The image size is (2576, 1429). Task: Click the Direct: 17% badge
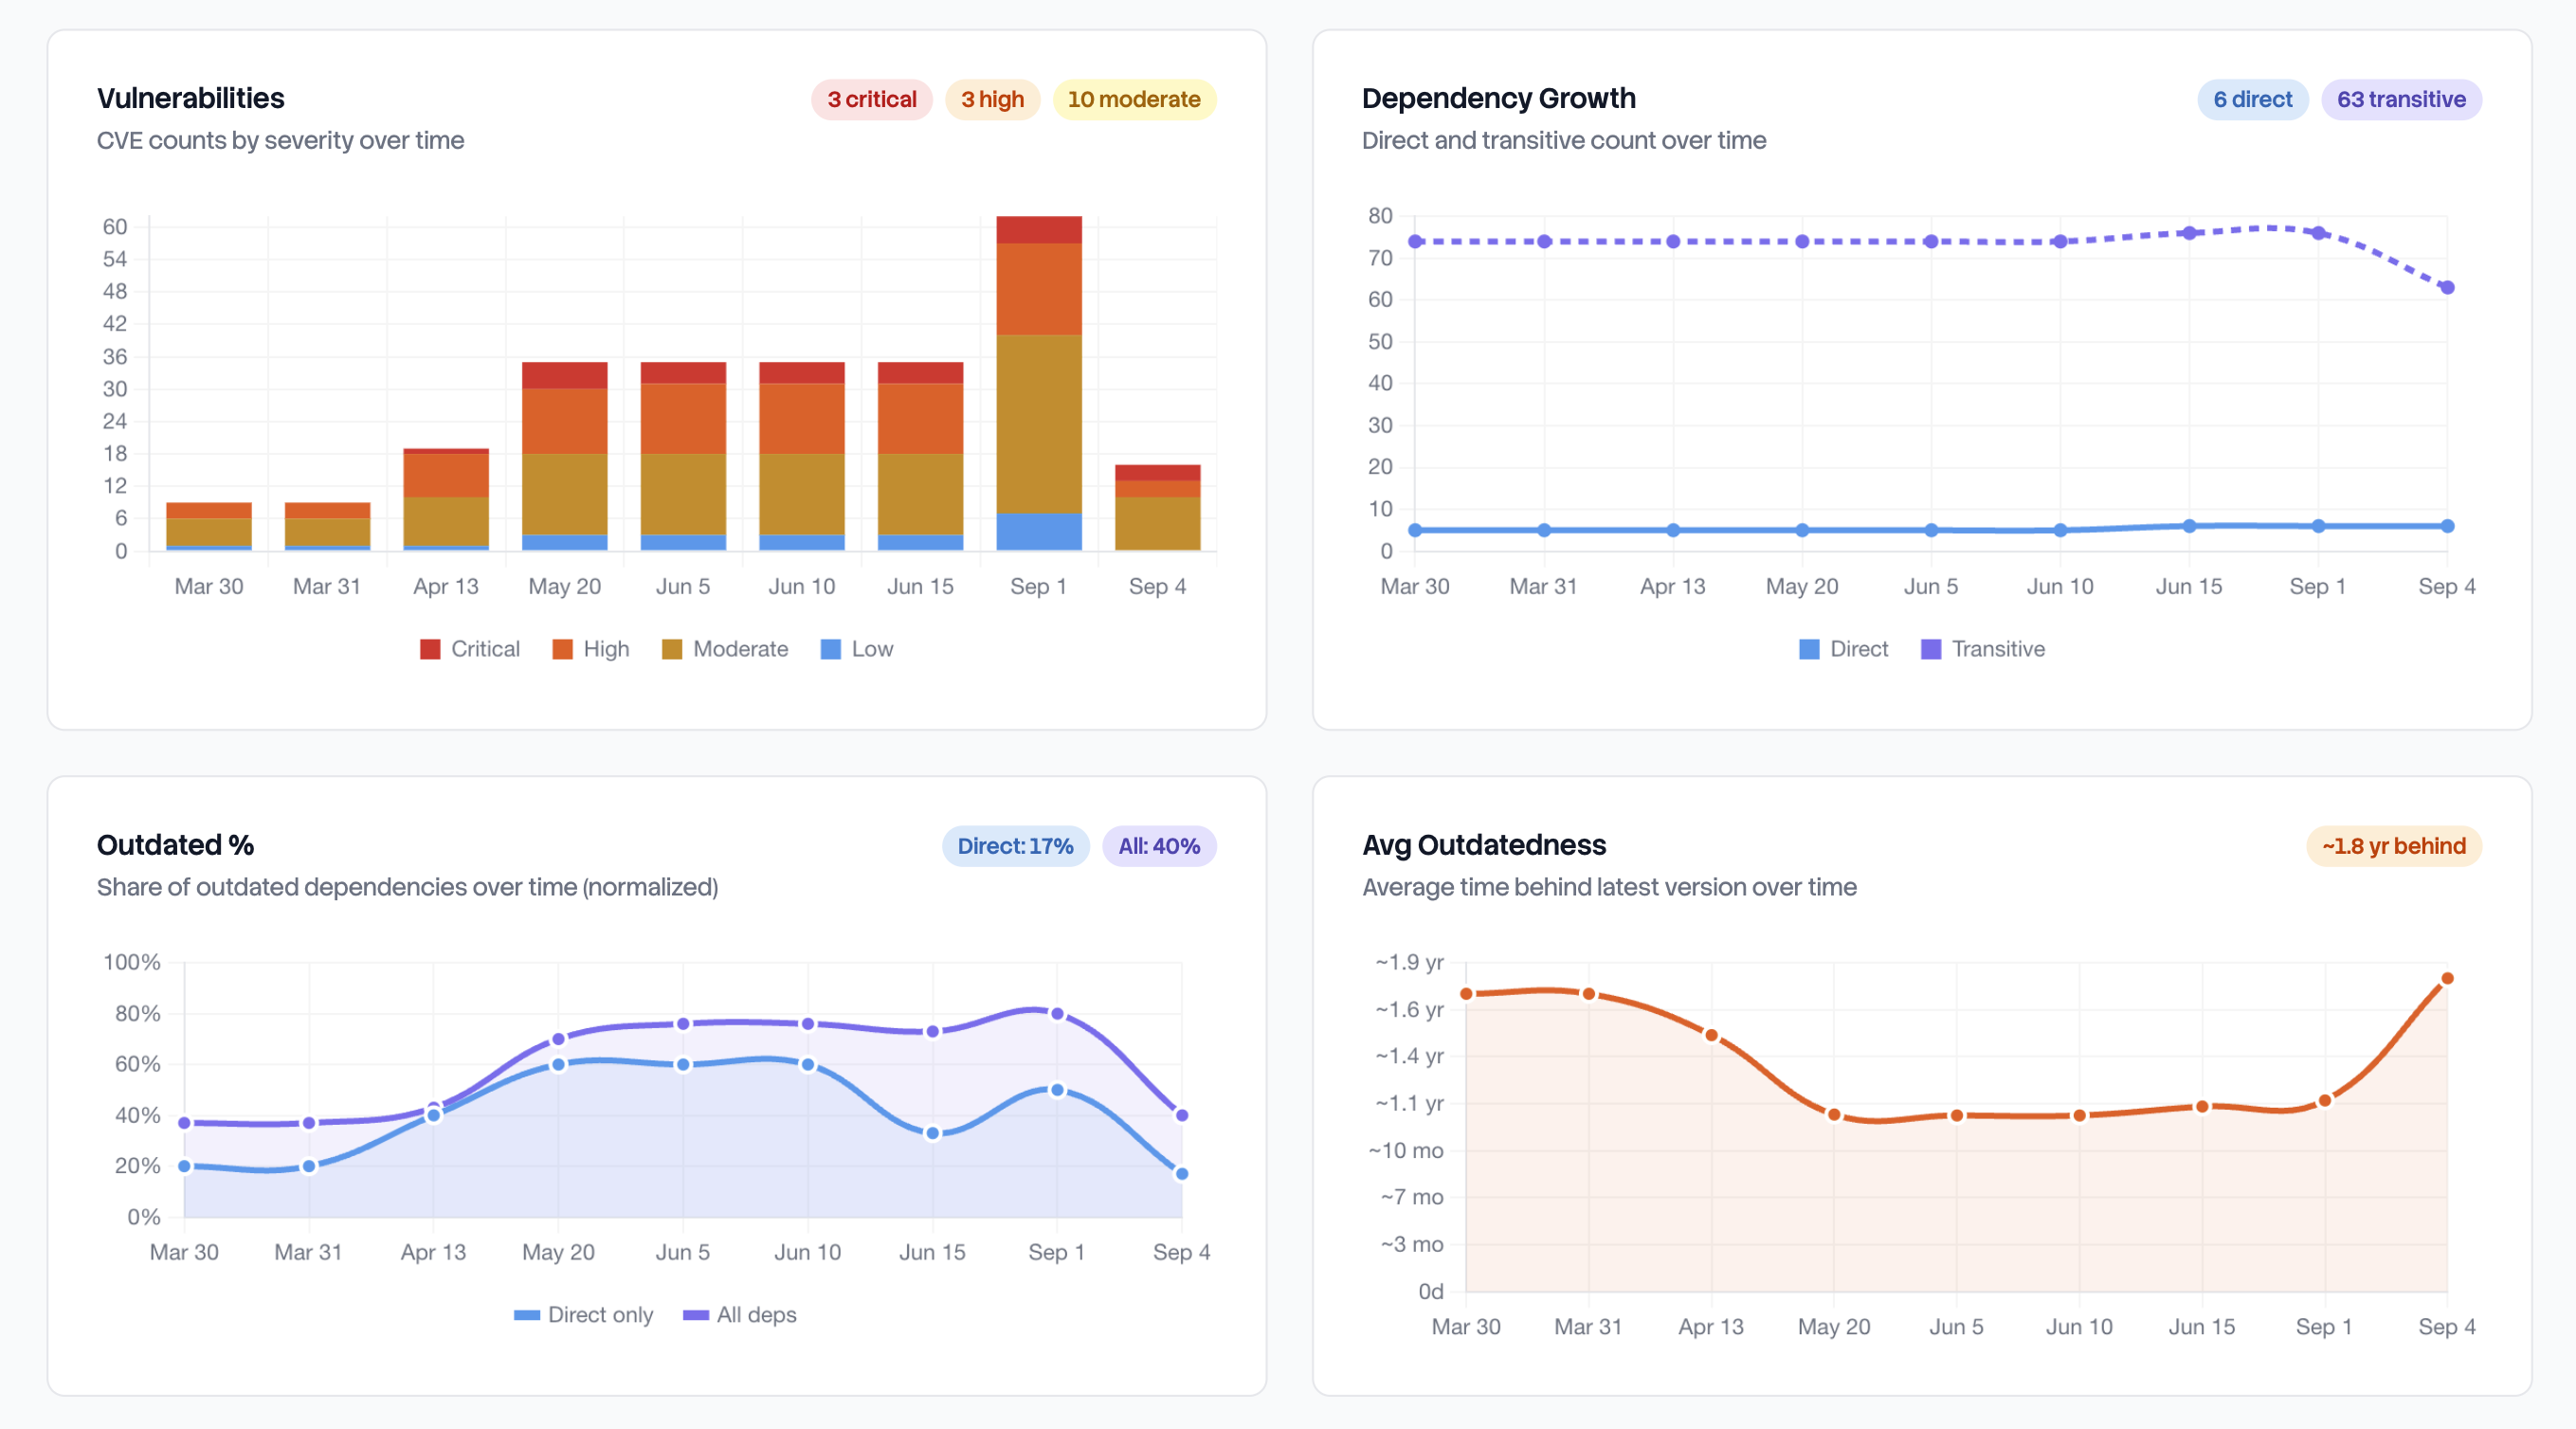(1015, 846)
